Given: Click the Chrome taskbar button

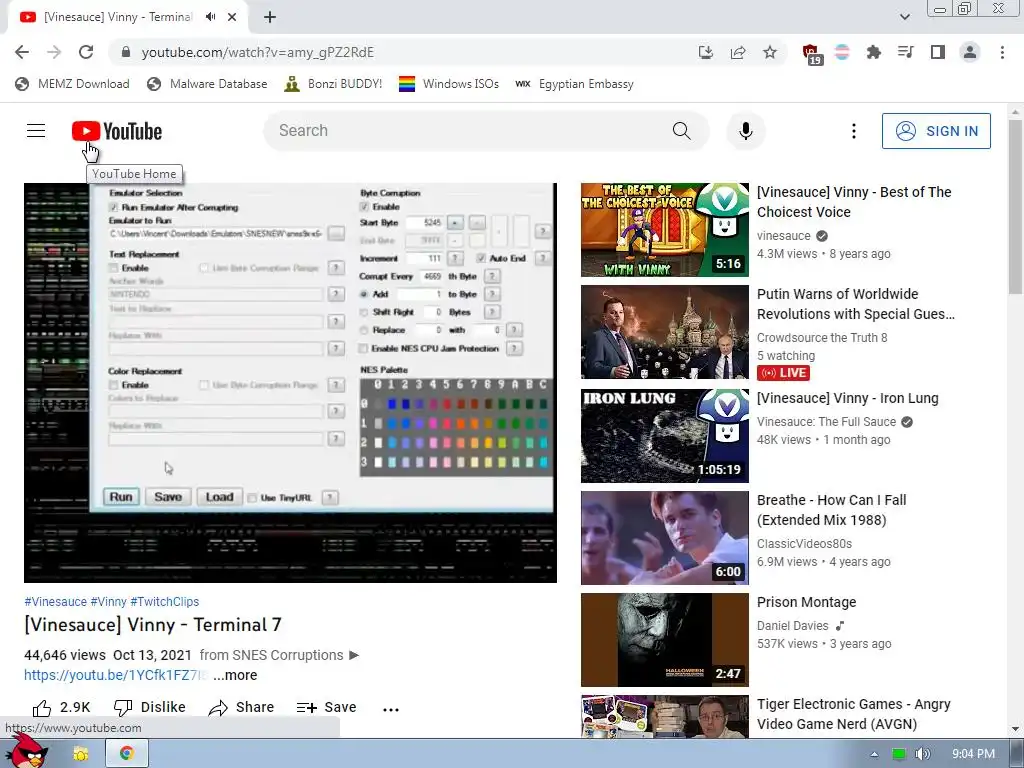Looking at the screenshot, I should pos(127,754).
